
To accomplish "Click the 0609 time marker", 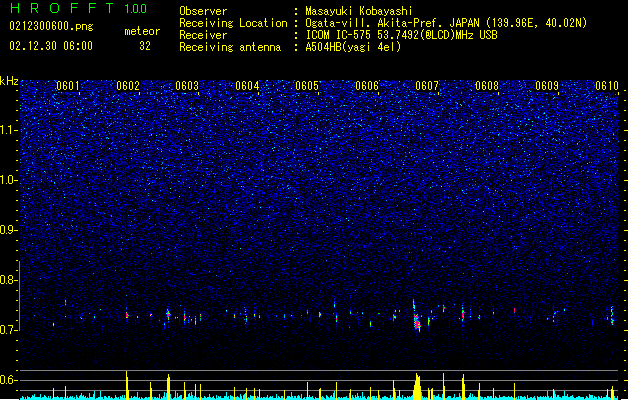I will point(547,86).
